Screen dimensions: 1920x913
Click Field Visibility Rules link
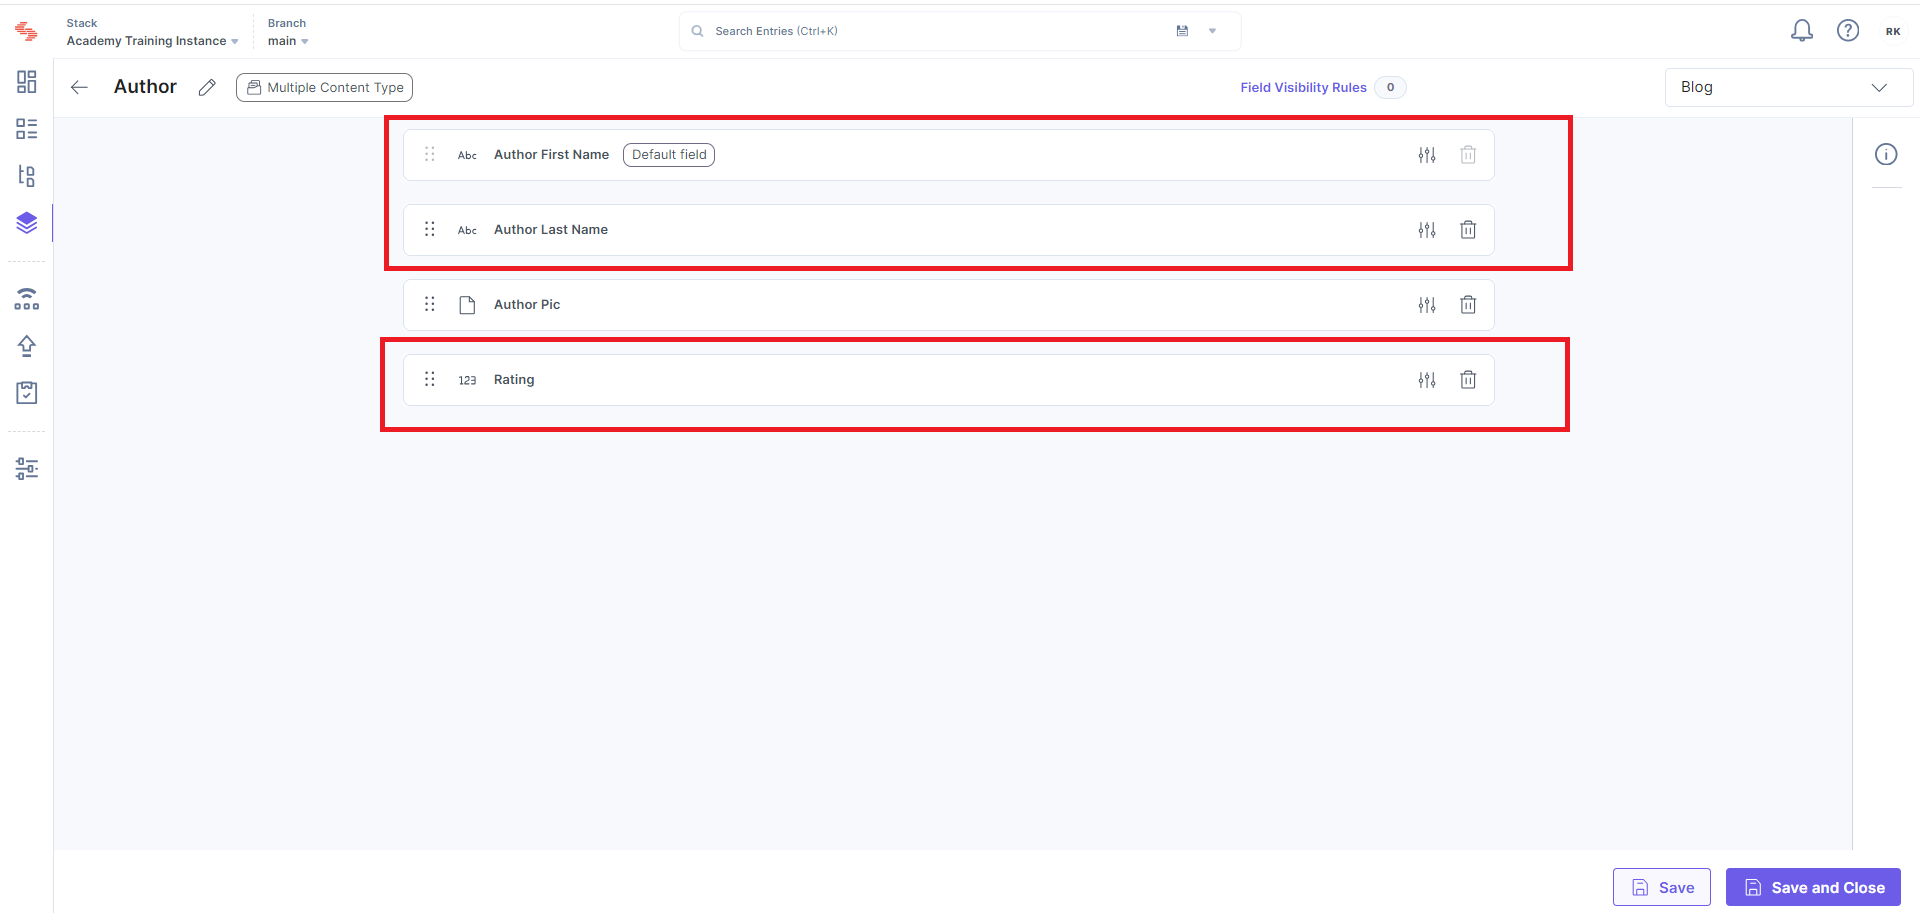[1303, 87]
